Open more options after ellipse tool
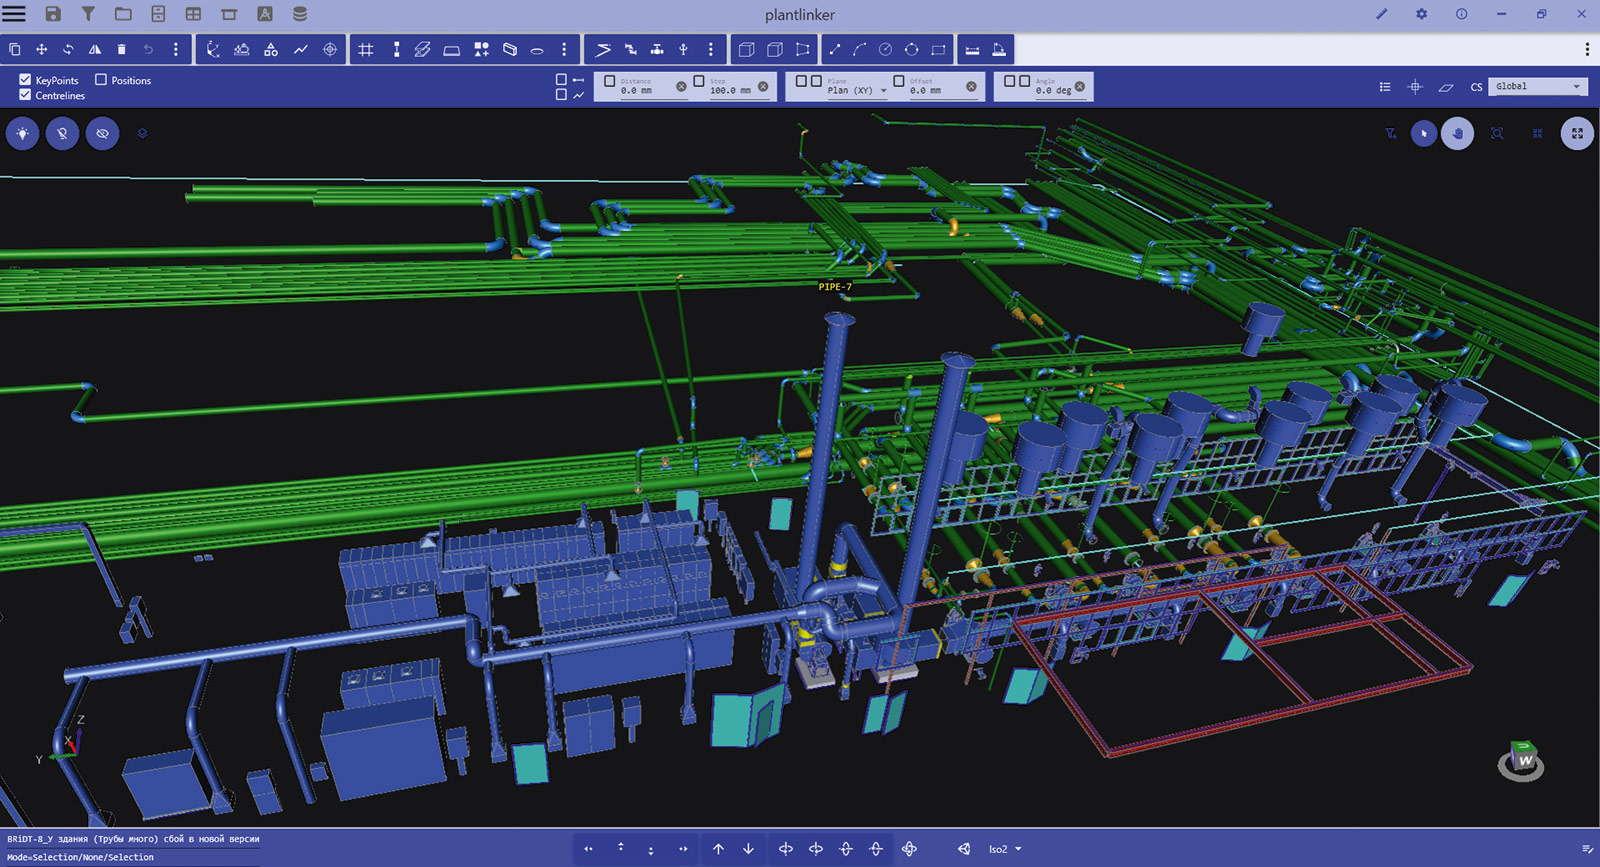 tap(564, 49)
